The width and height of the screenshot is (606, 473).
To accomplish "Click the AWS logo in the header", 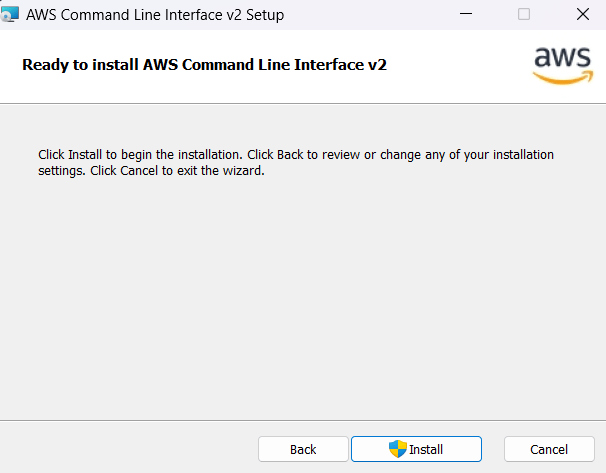I will point(563,64).
